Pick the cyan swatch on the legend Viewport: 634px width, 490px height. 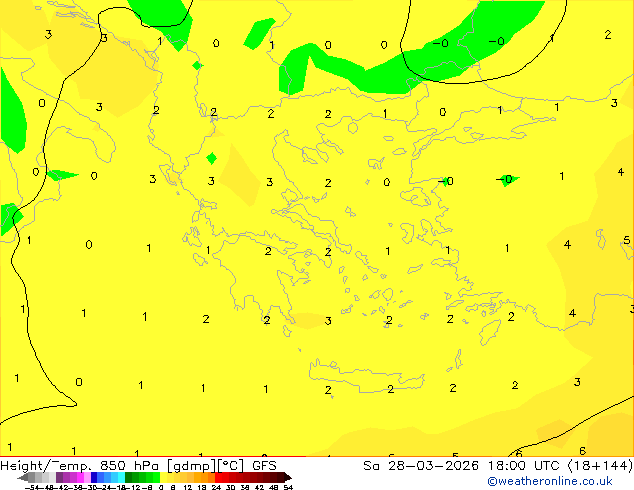[x=121, y=477]
